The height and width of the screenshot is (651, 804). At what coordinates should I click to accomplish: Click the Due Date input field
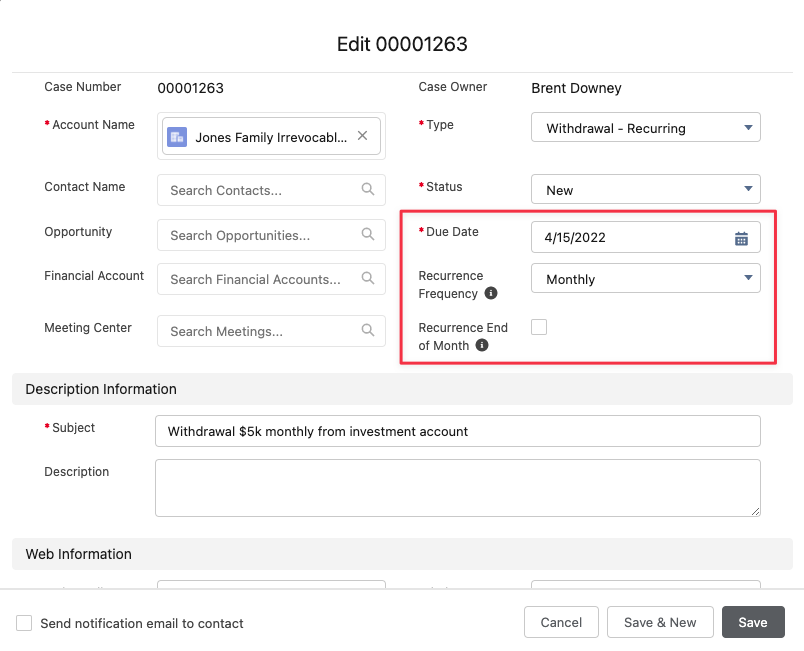click(630, 238)
